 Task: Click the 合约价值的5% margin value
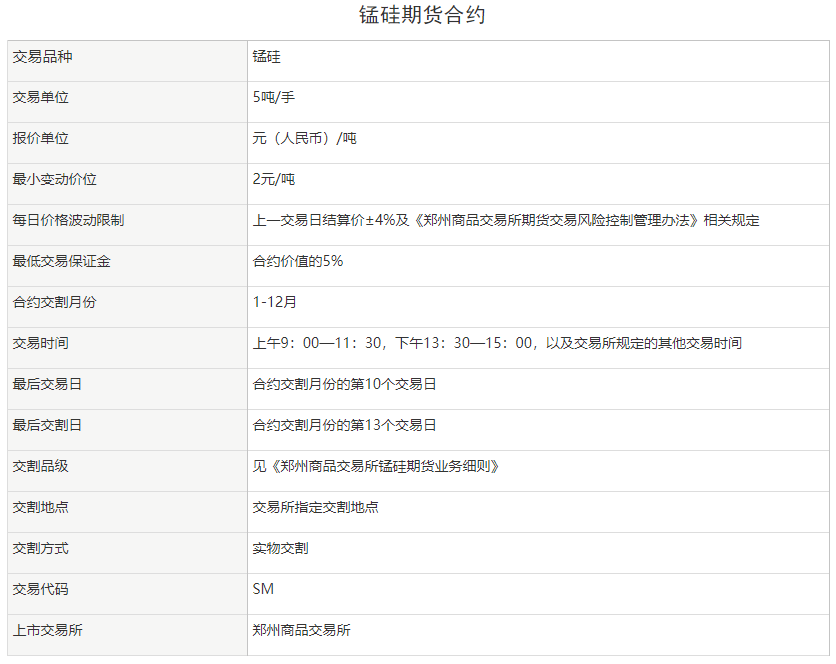click(298, 262)
